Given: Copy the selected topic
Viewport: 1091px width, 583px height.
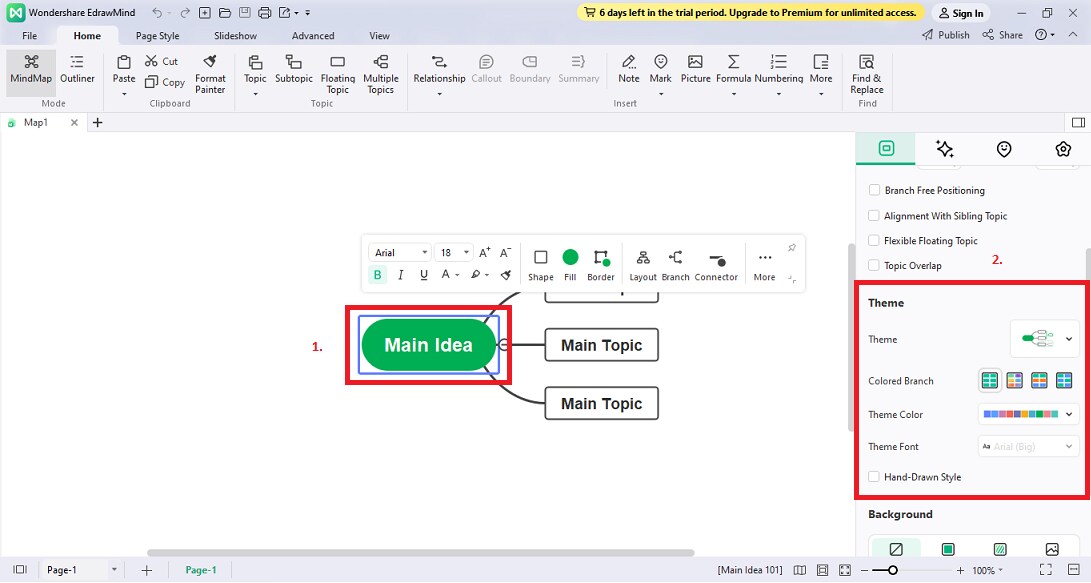Looking at the screenshot, I should tap(165, 82).
